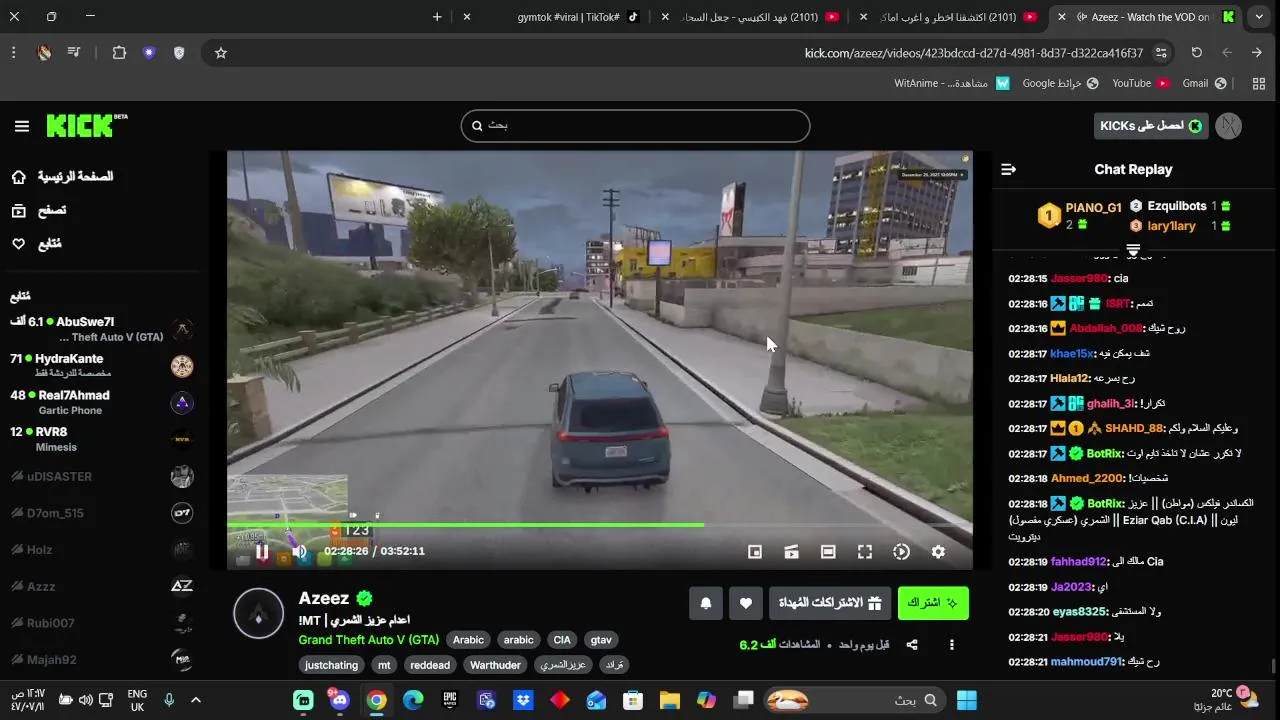Show hidden system tray icons
The height and width of the screenshot is (720, 1280).
[x=196, y=700]
